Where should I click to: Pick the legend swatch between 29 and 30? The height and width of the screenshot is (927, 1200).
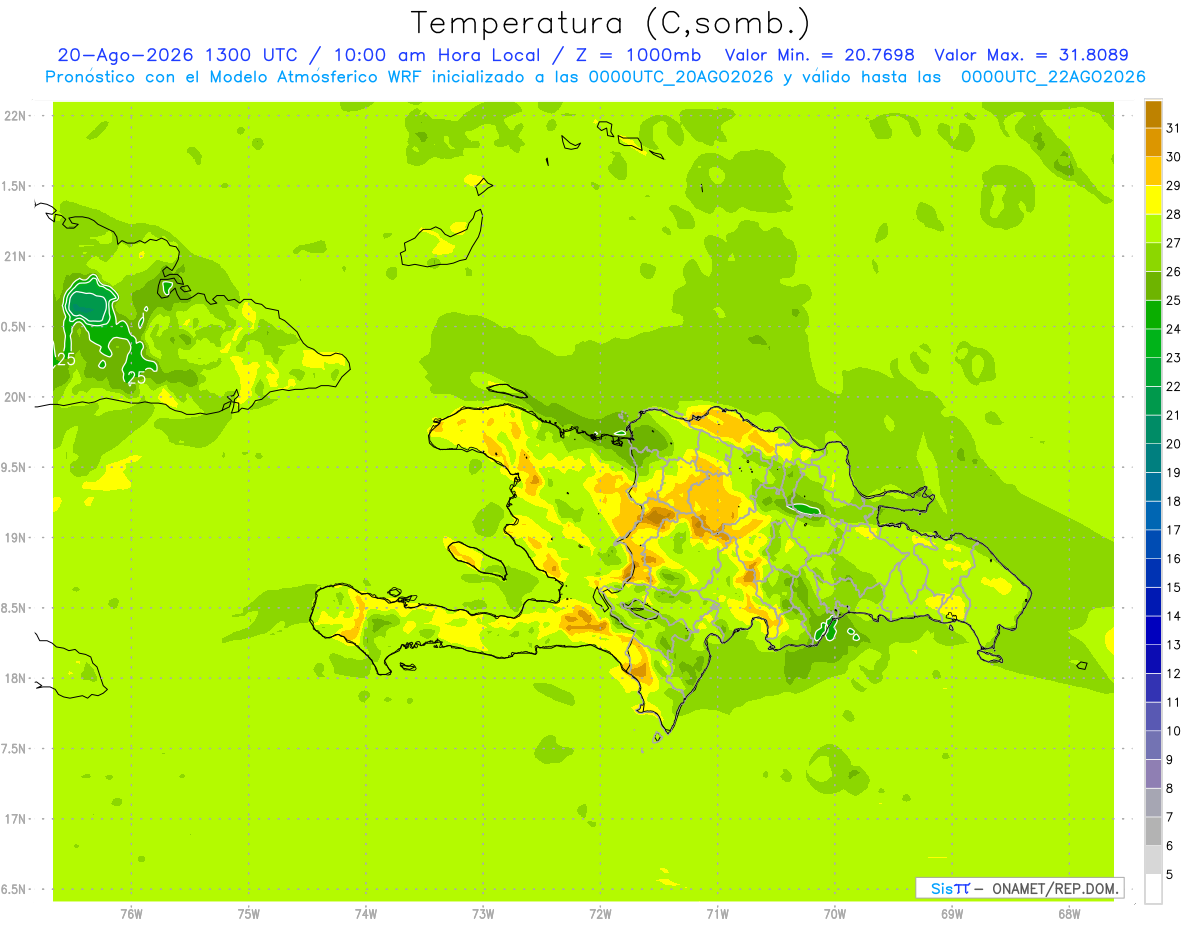click(x=1153, y=171)
